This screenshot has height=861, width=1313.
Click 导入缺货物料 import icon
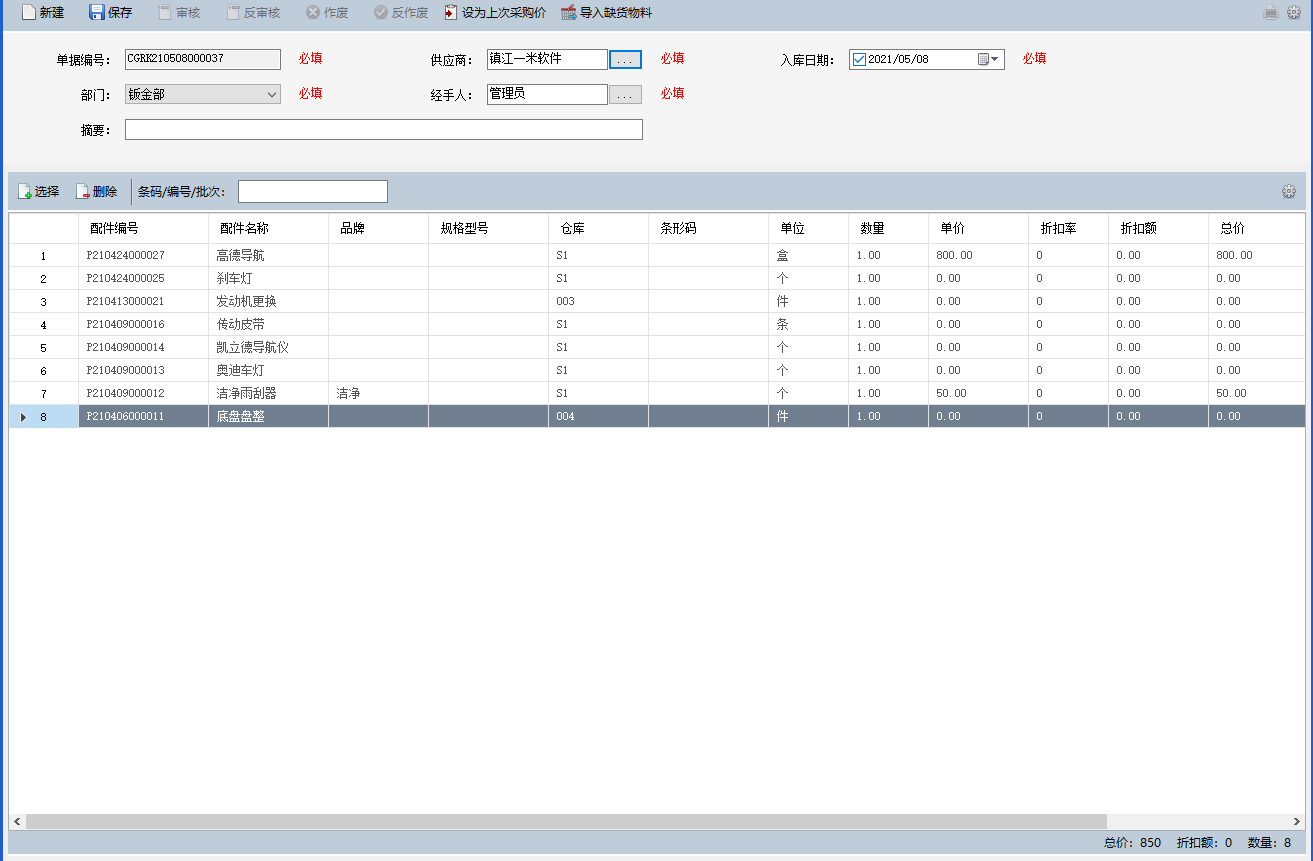pyautogui.click(x=569, y=13)
